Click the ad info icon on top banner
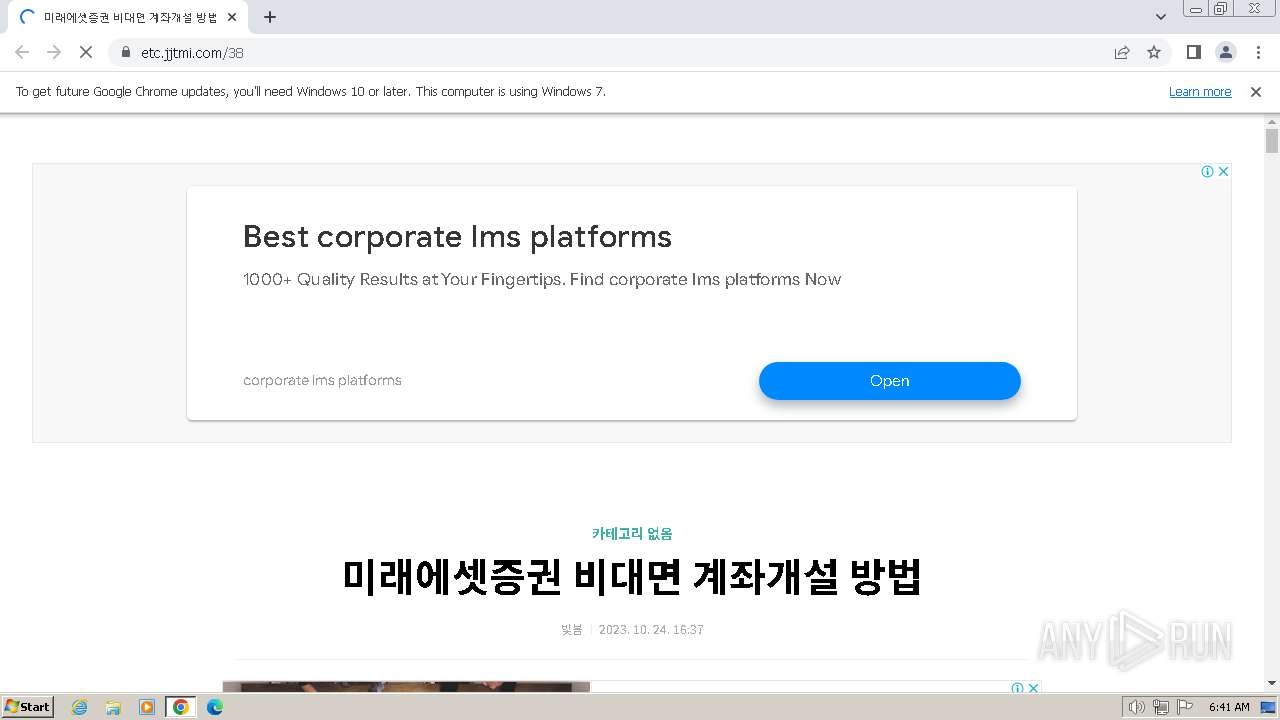1280x720 pixels. click(1208, 171)
